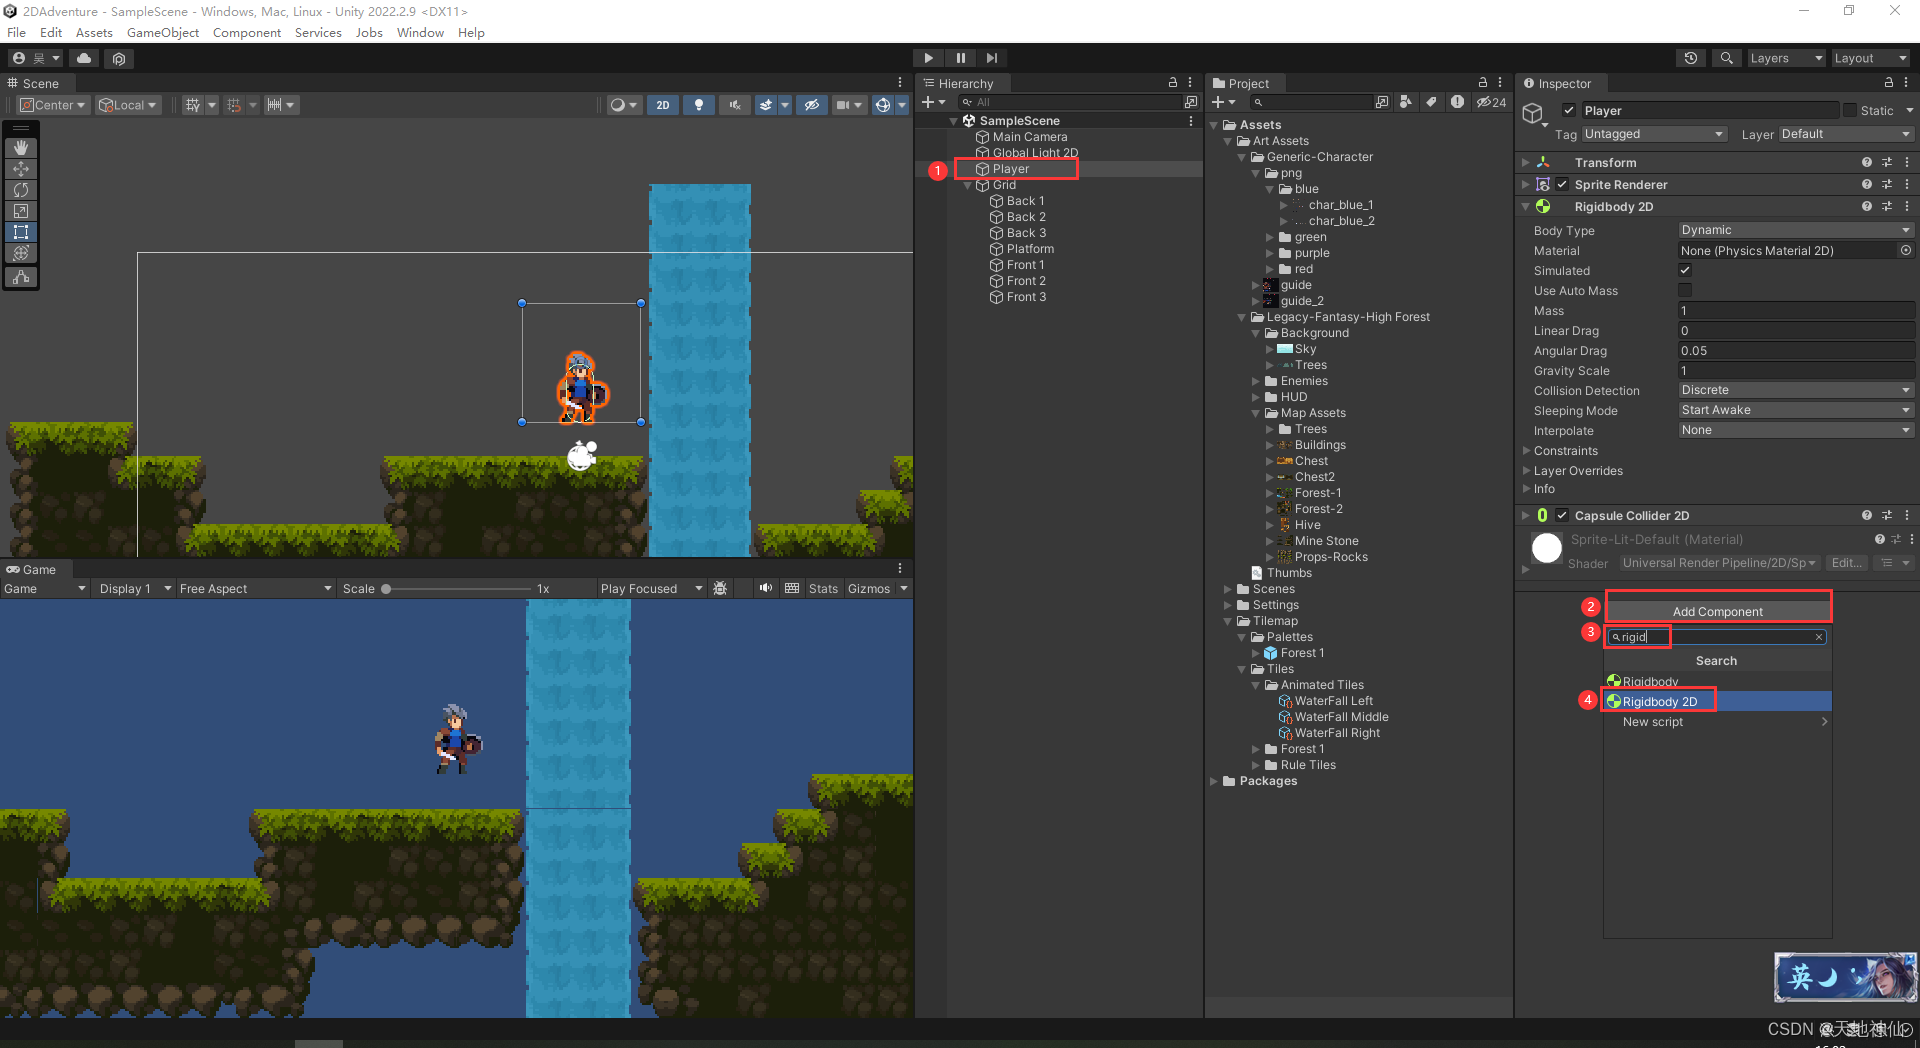Viewport: 1920px width, 1048px height.
Task: Select the Hand tool in Scene tools
Action: tap(21, 148)
